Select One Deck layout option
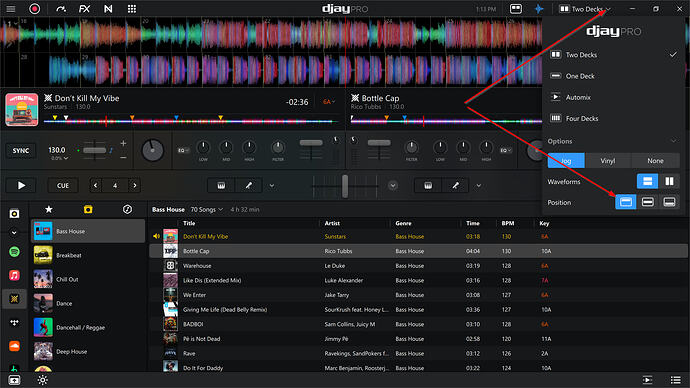Image resolution: width=690 pixels, height=388 pixels. point(613,76)
